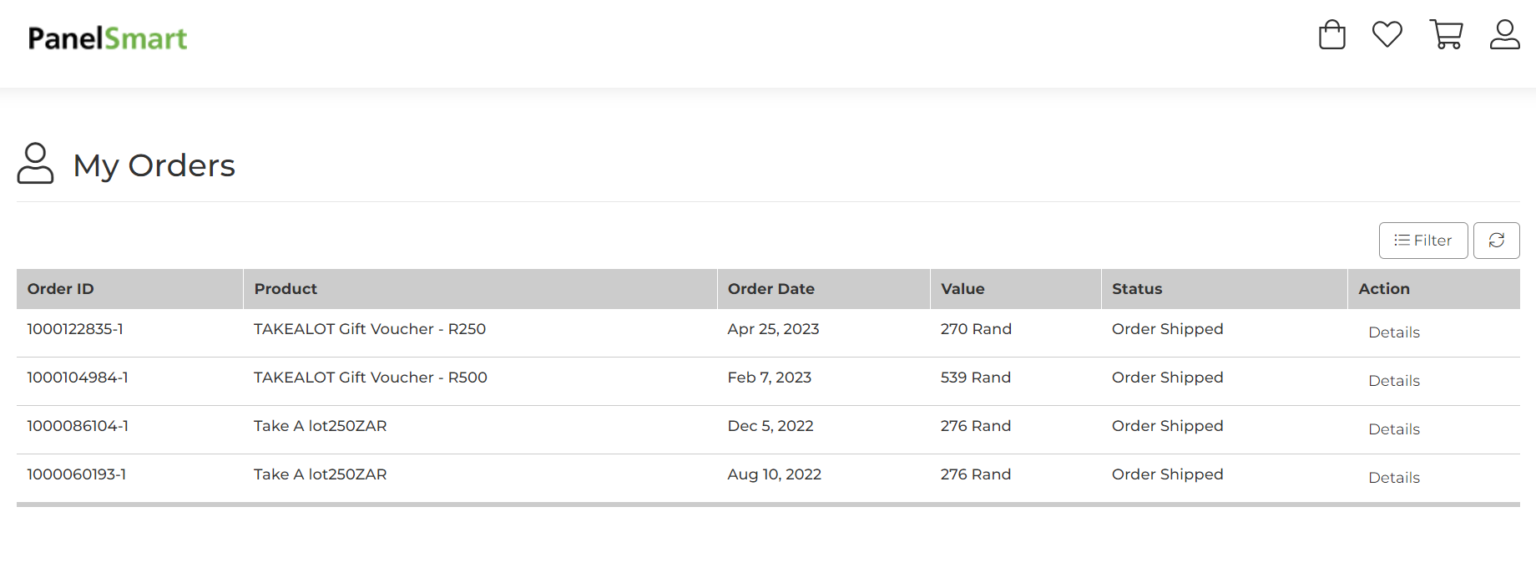The width and height of the screenshot is (1536, 568).
Task: Open Details for order 1000060193-1
Action: click(x=1393, y=478)
